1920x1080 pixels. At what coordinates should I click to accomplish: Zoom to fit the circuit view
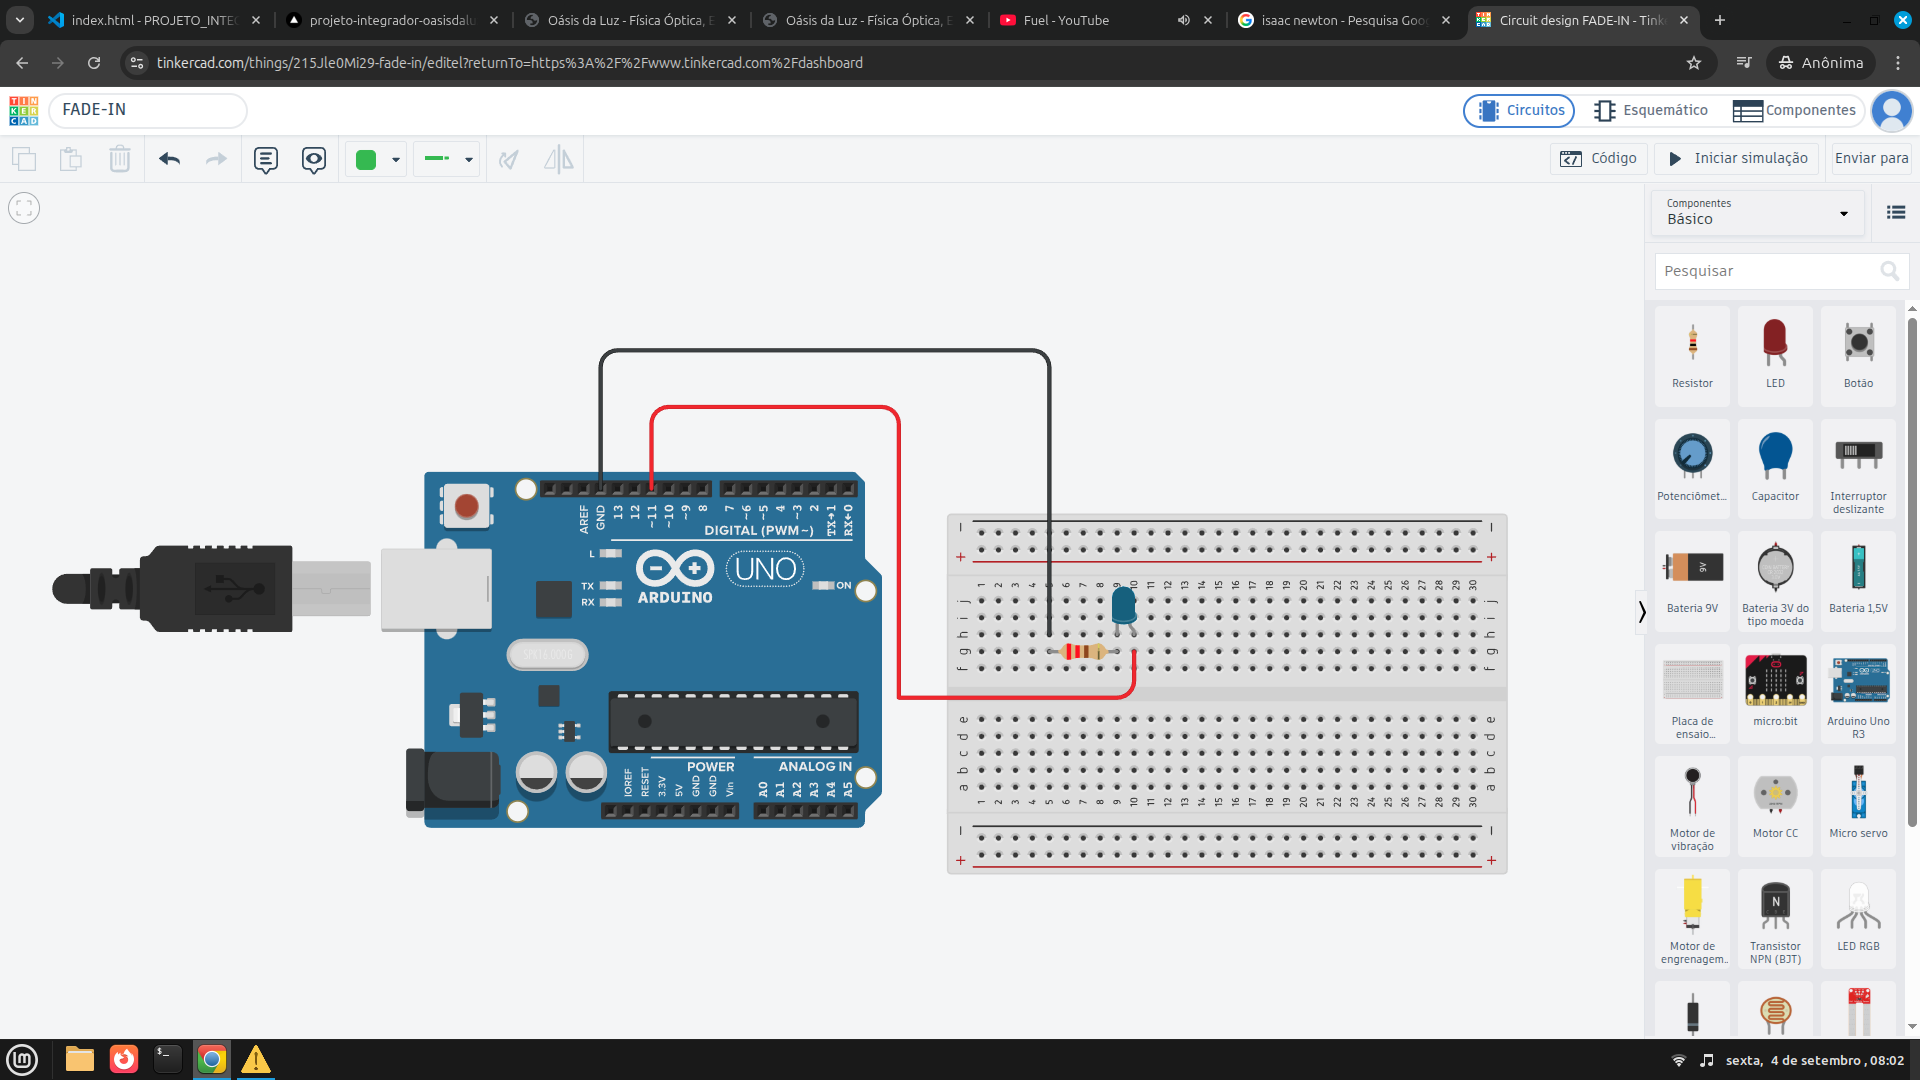24,208
